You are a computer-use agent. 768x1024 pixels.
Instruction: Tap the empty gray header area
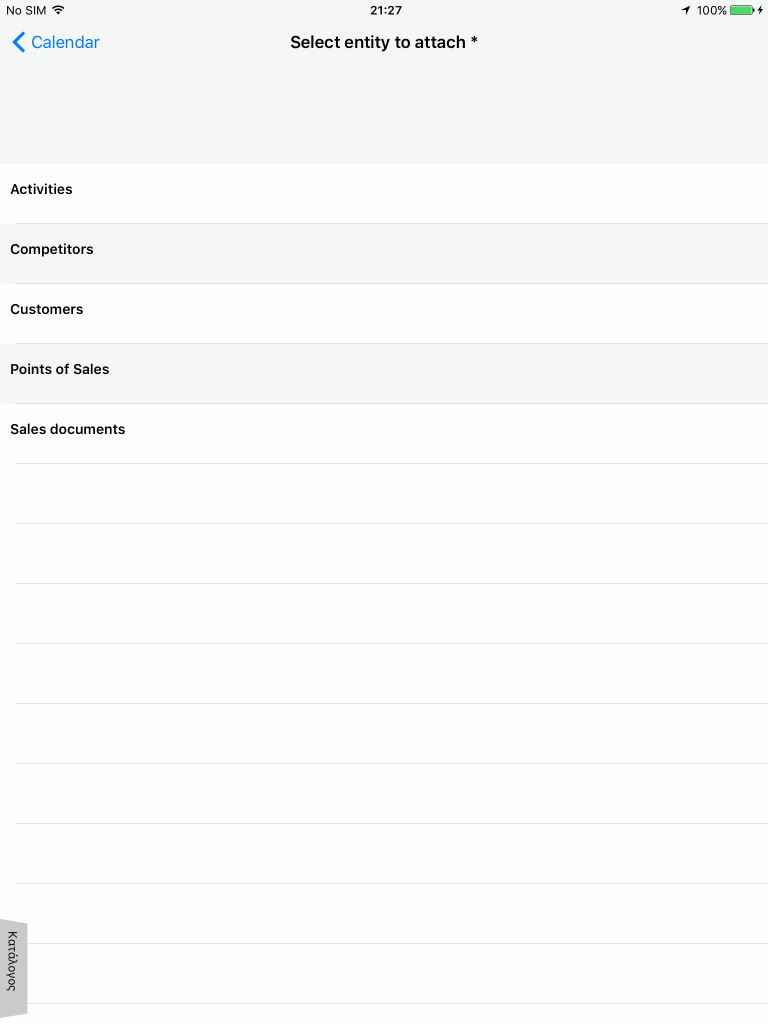pos(384,111)
